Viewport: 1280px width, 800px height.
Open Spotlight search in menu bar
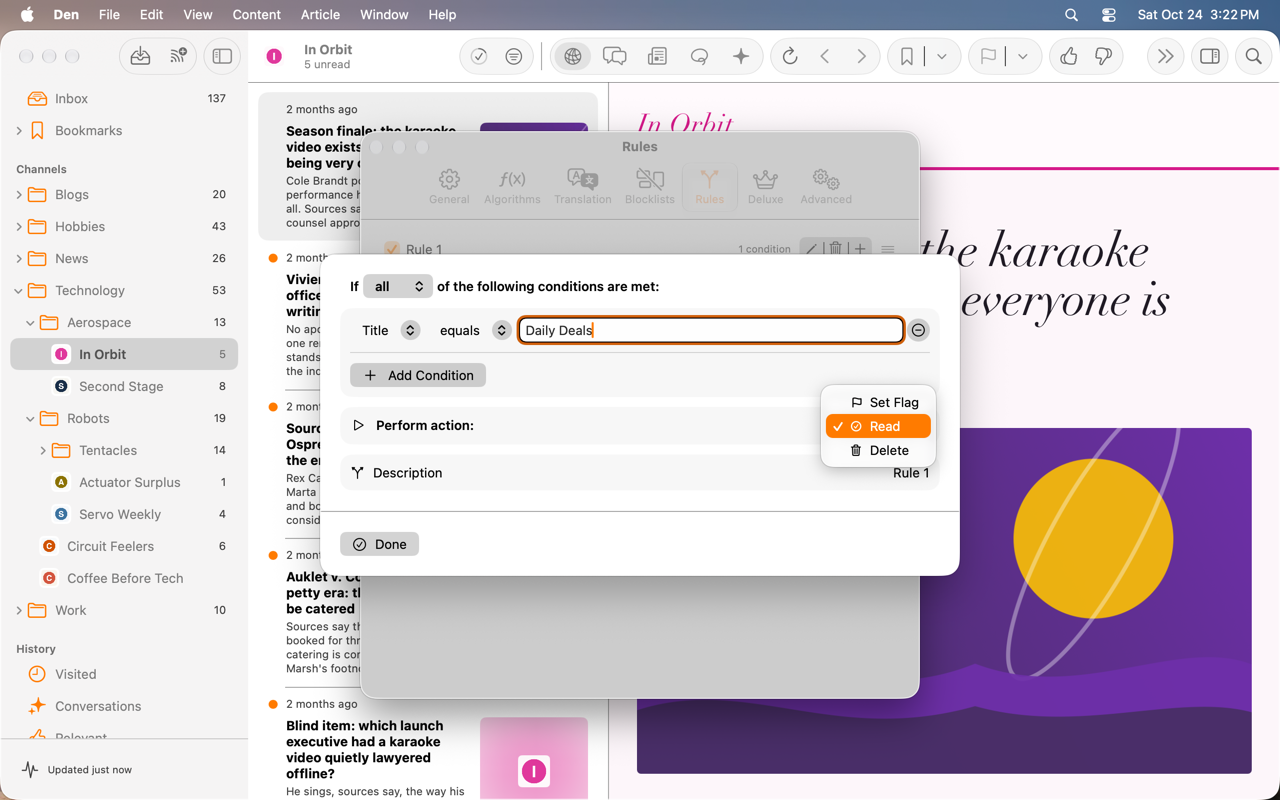pos(1071,15)
